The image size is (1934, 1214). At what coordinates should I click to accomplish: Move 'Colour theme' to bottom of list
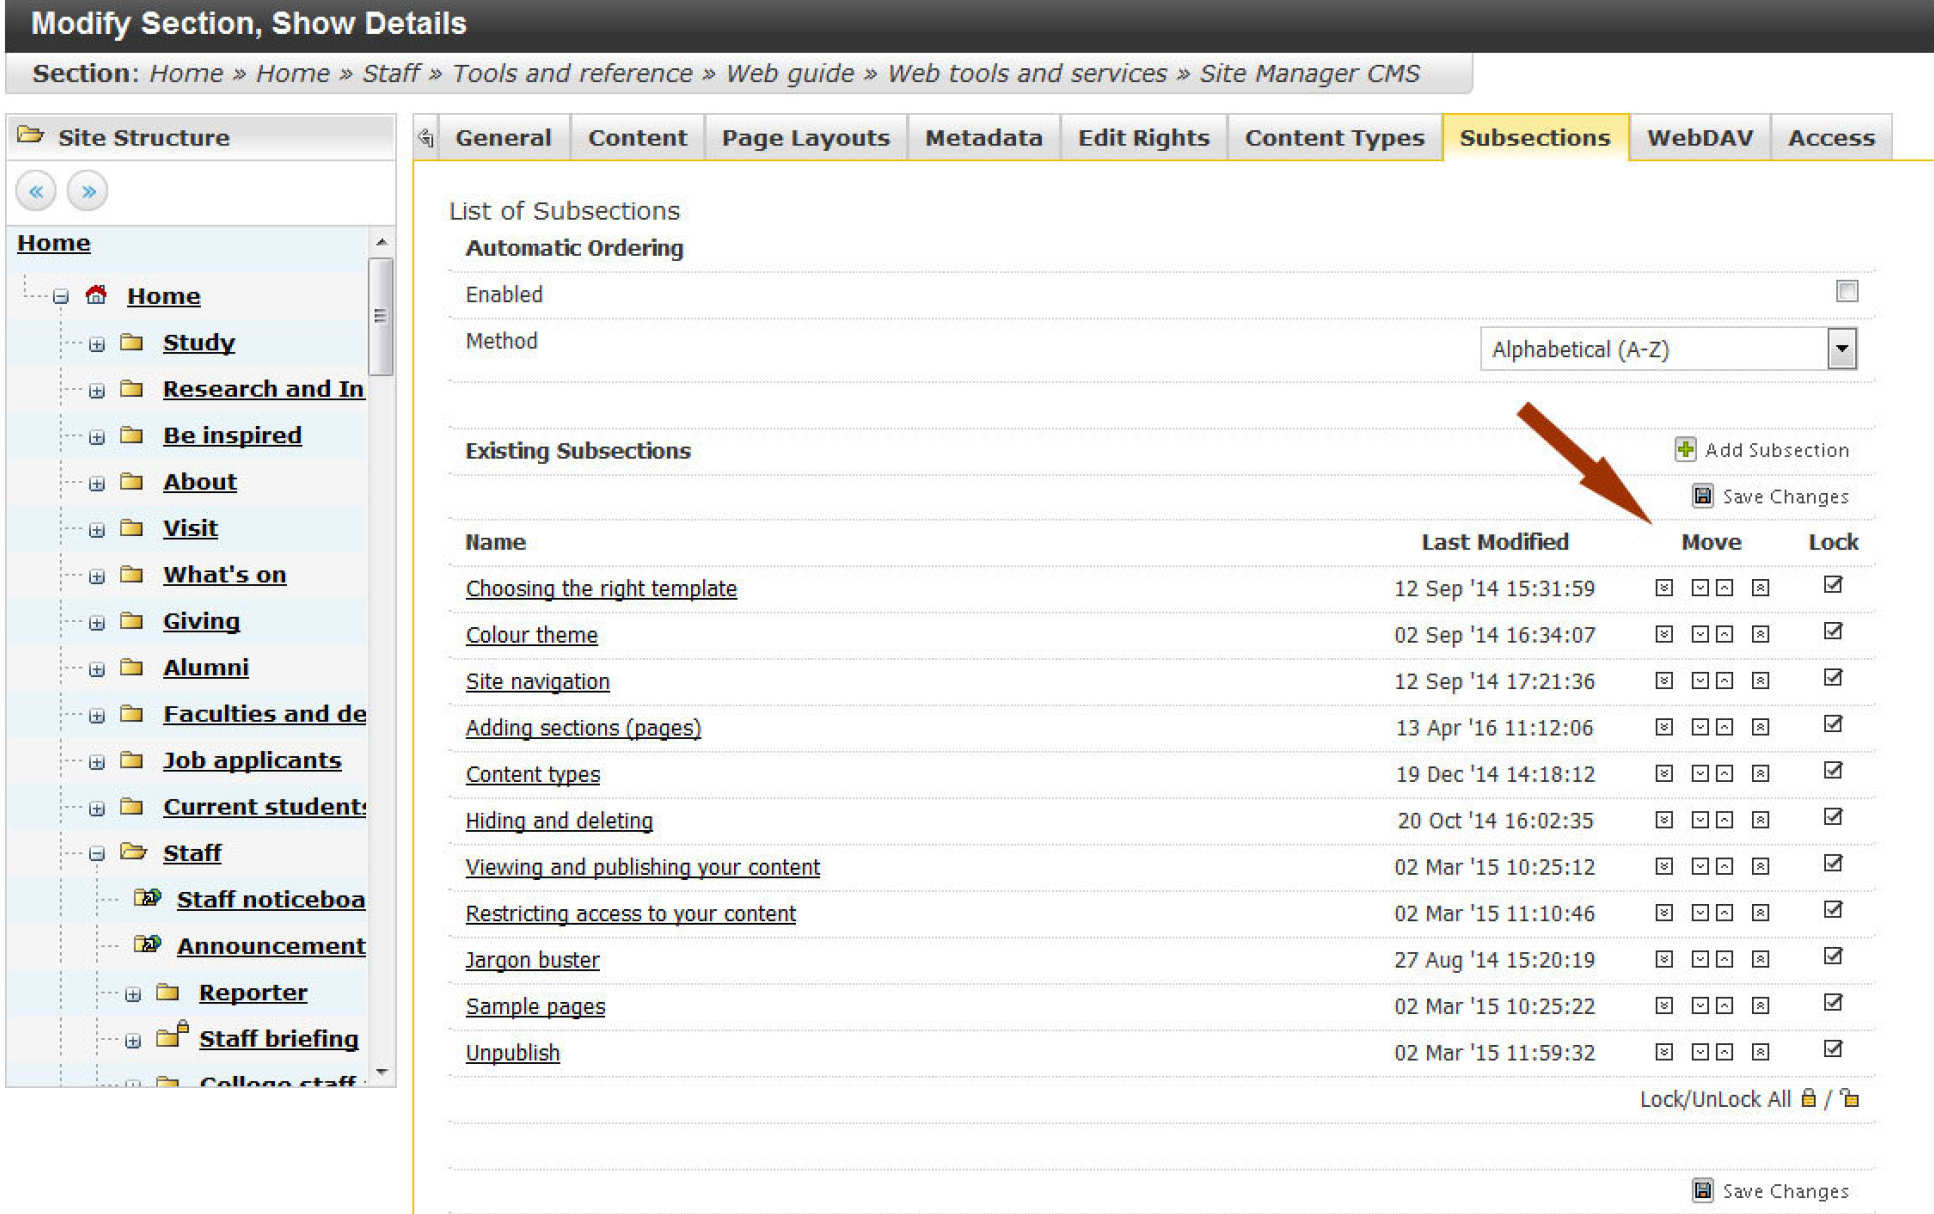(1664, 634)
